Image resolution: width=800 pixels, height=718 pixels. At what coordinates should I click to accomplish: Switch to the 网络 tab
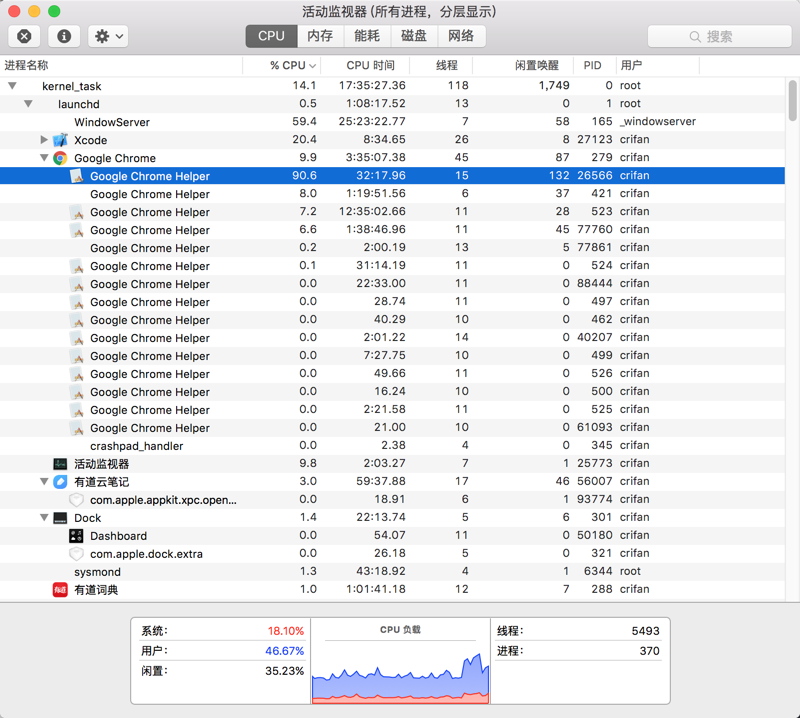point(461,36)
